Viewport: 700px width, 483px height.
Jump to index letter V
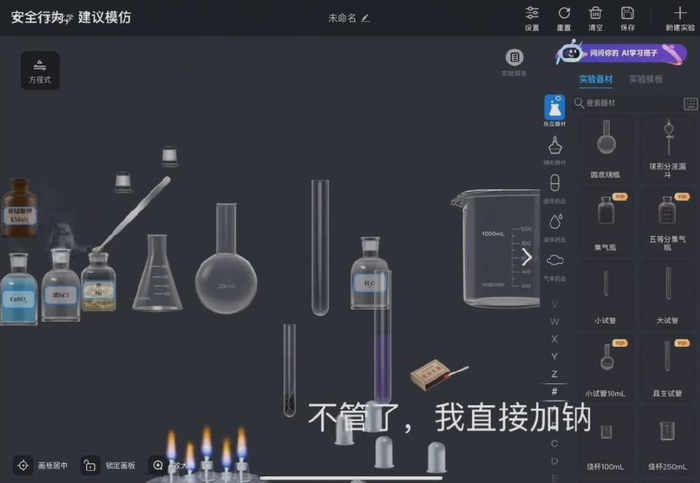[x=554, y=304]
